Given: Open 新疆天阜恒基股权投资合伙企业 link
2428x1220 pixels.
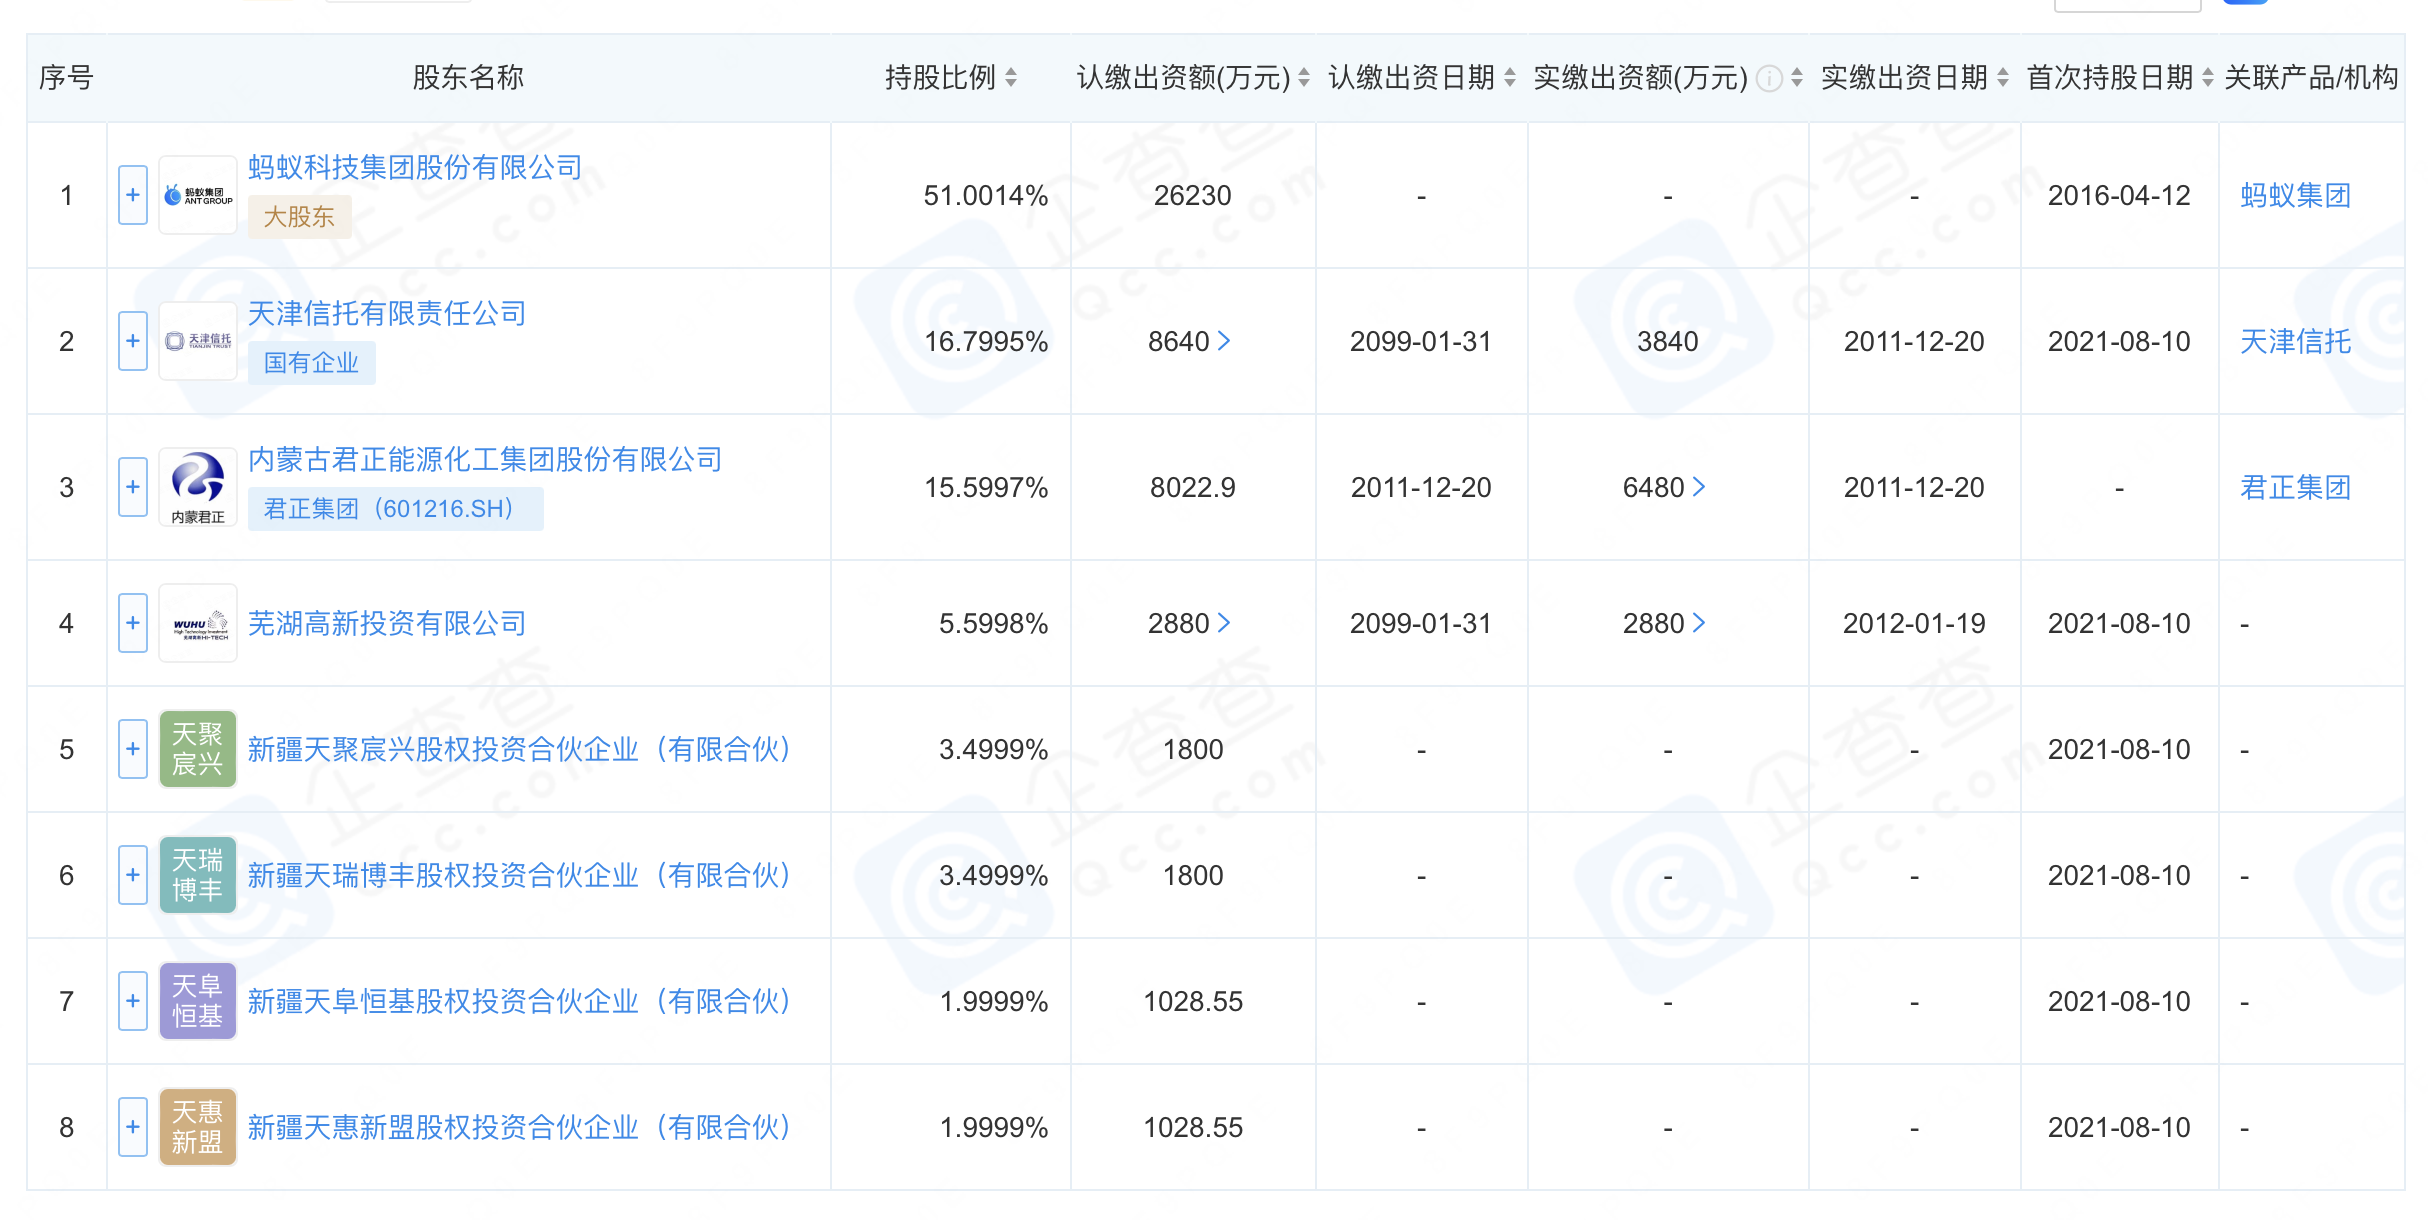Looking at the screenshot, I should (520, 1001).
